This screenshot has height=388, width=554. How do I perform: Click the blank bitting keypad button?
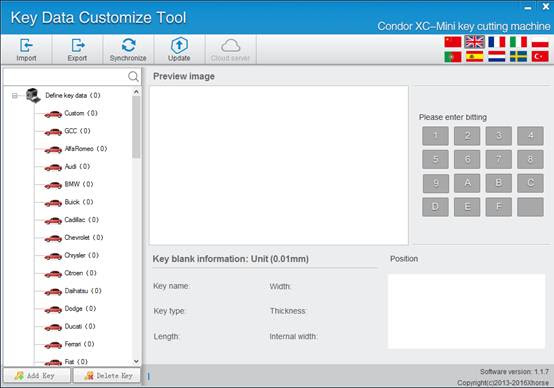point(530,207)
